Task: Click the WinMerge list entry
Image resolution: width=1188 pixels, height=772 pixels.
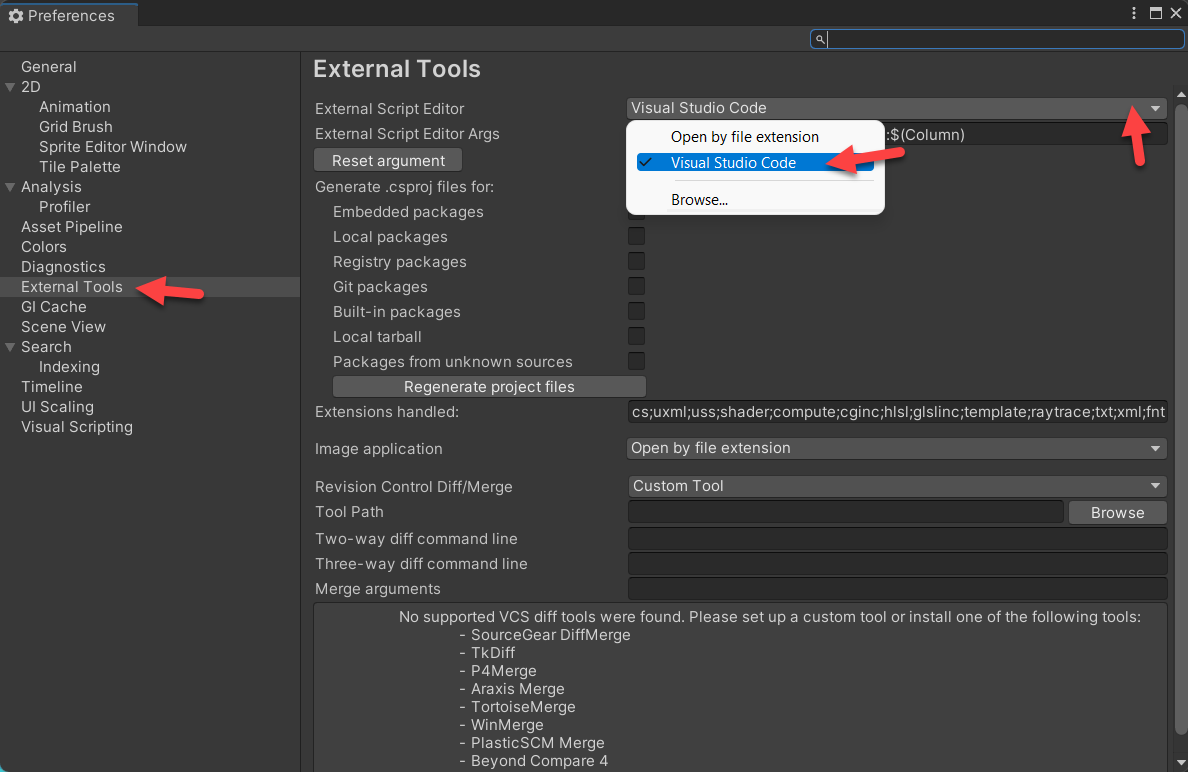Action: [x=507, y=725]
